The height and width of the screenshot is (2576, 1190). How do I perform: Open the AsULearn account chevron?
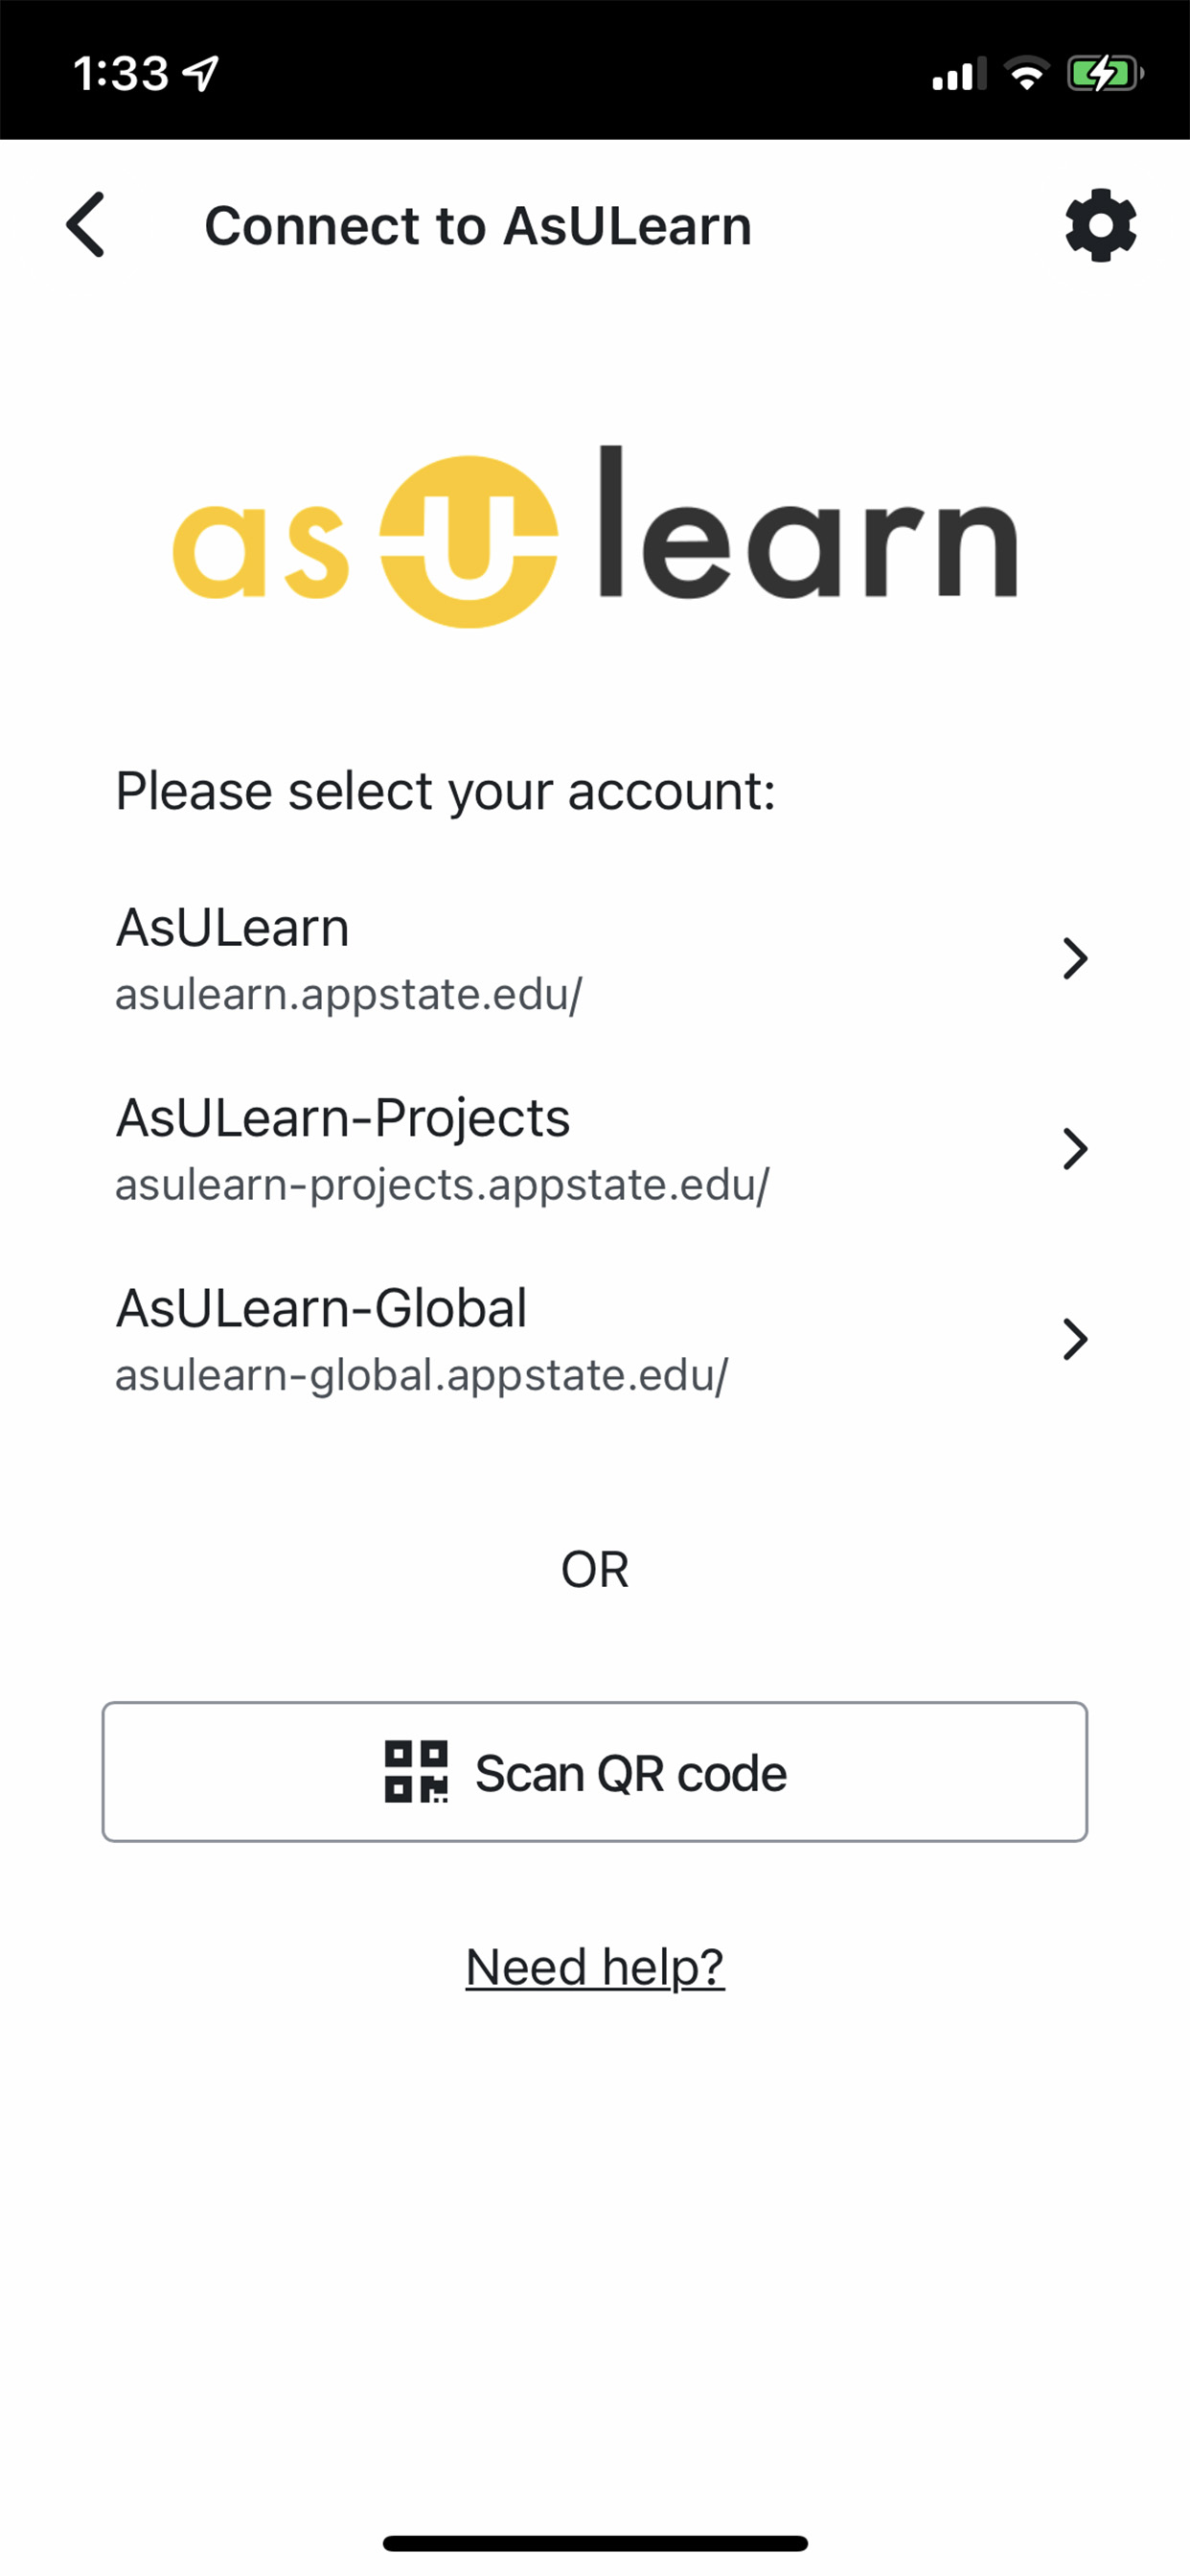(x=1075, y=958)
